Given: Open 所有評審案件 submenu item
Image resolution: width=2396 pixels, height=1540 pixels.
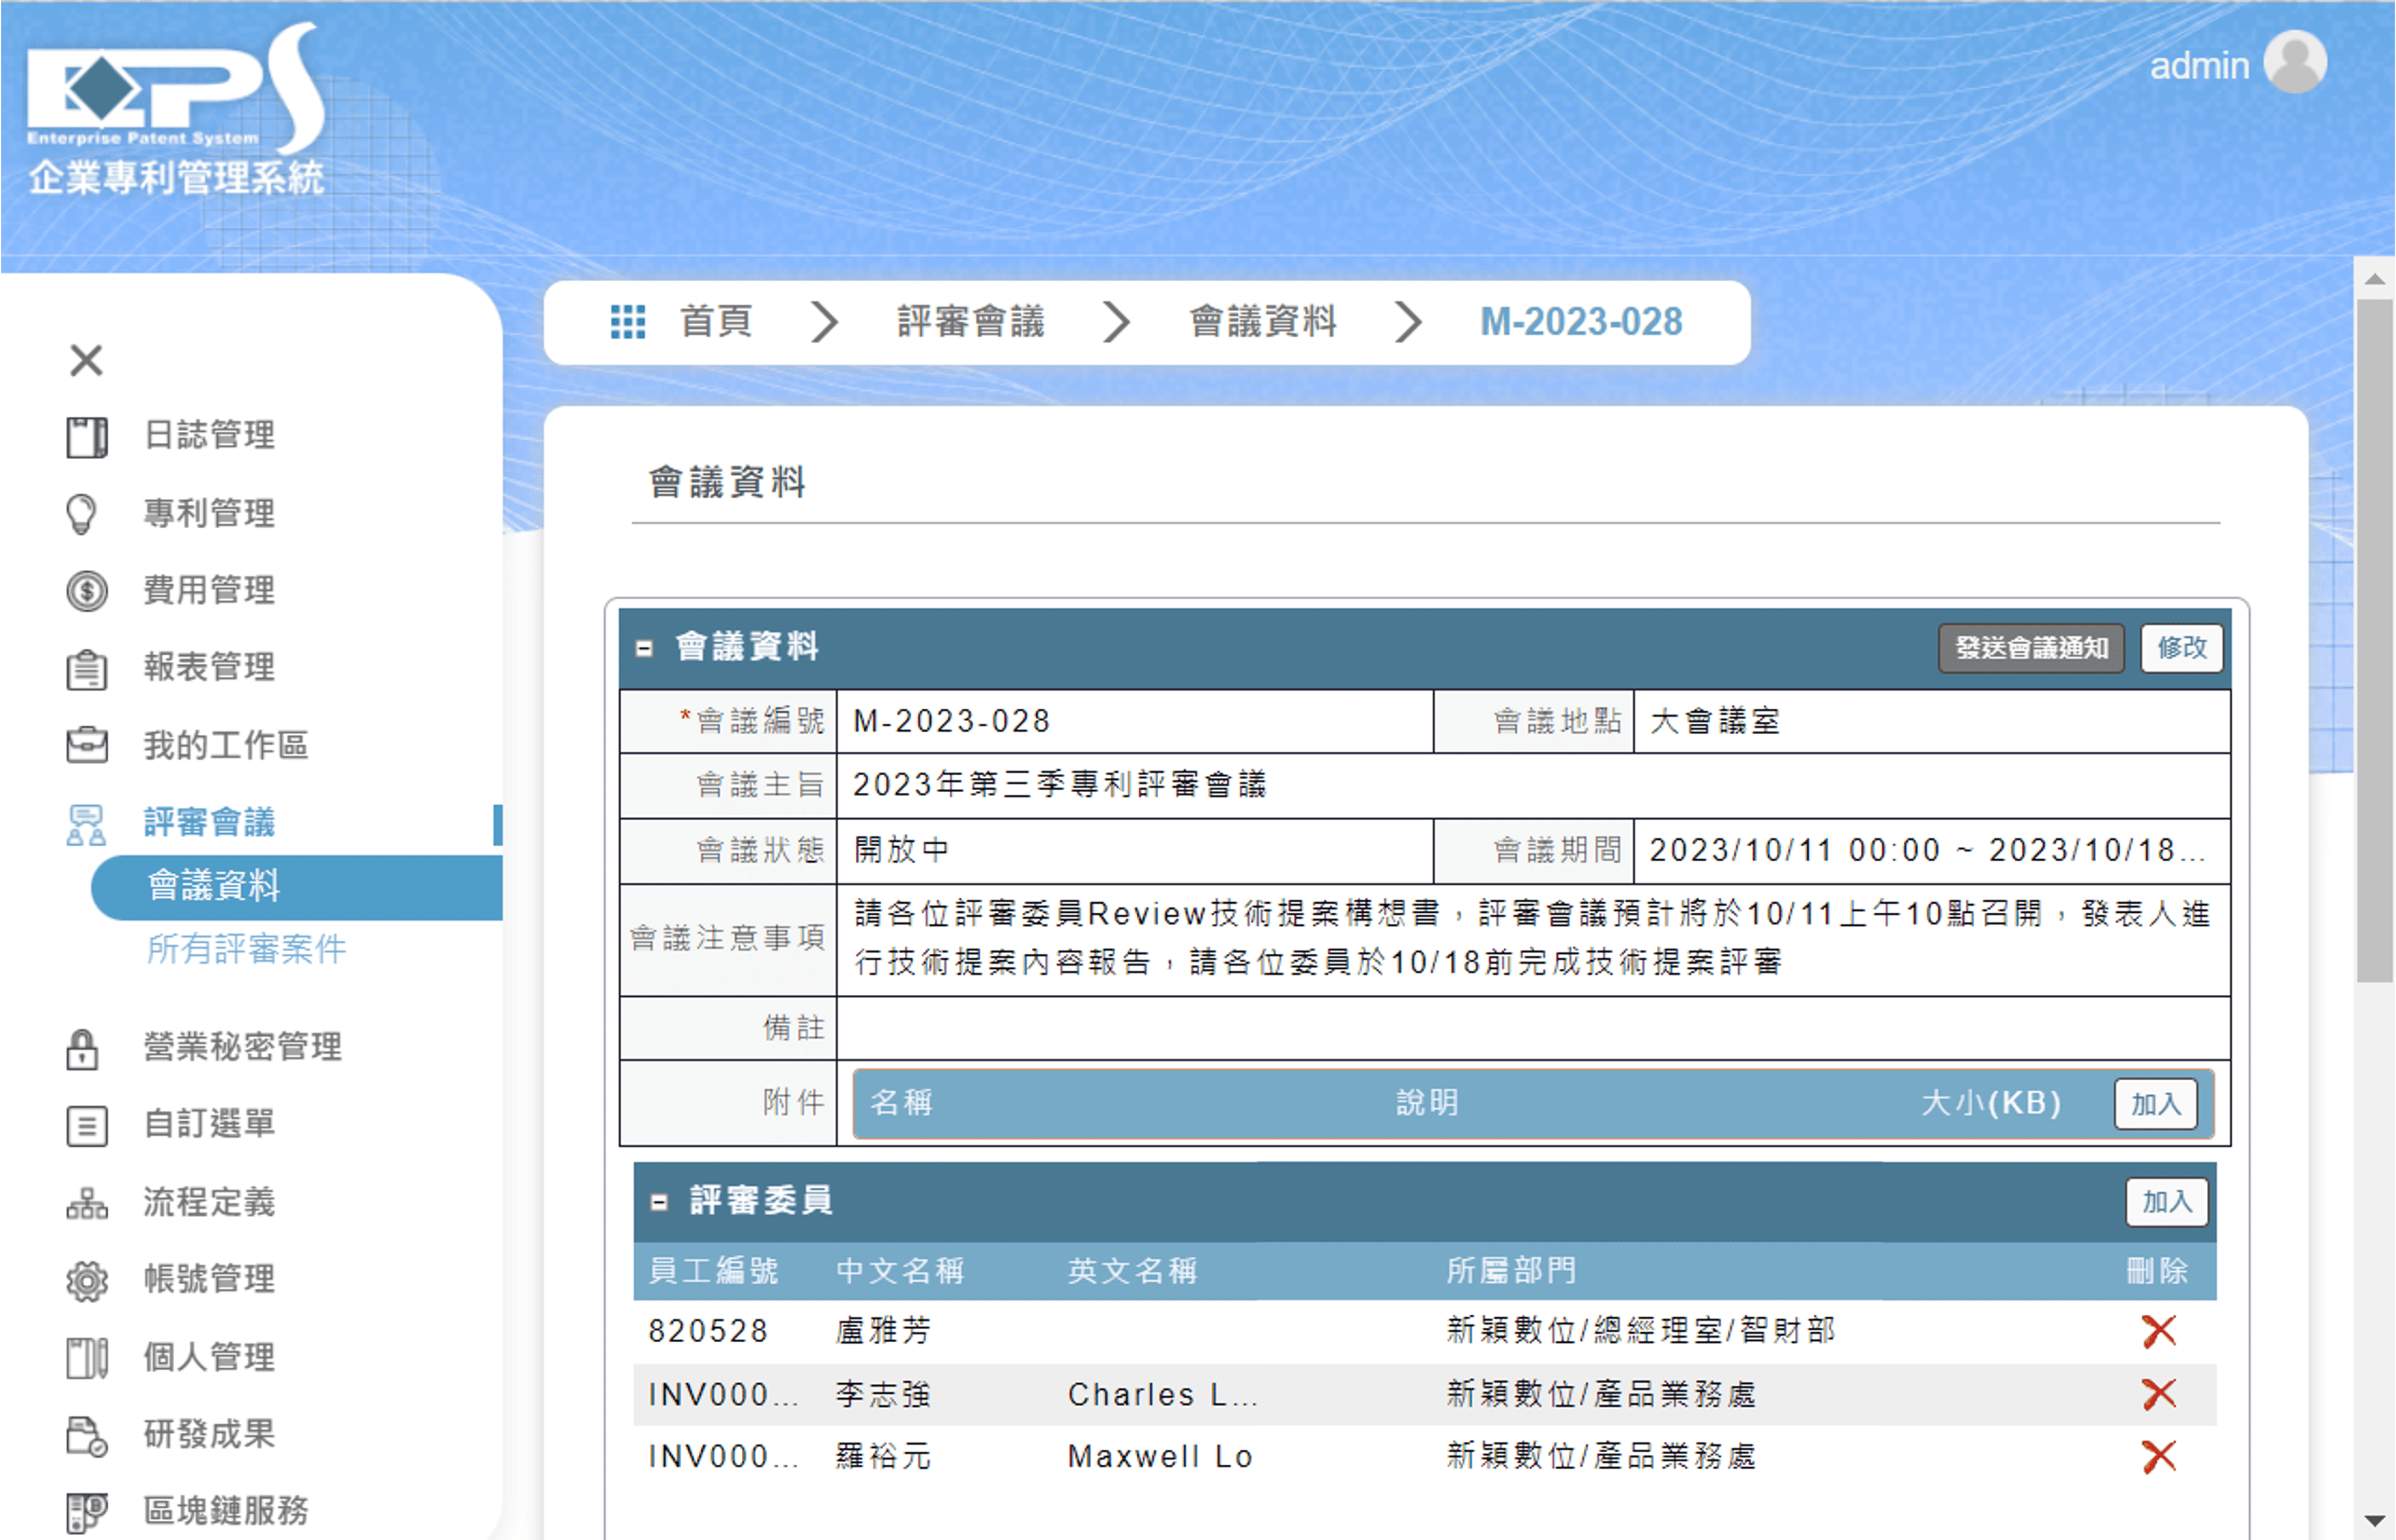Looking at the screenshot, I should pos(246,949).
